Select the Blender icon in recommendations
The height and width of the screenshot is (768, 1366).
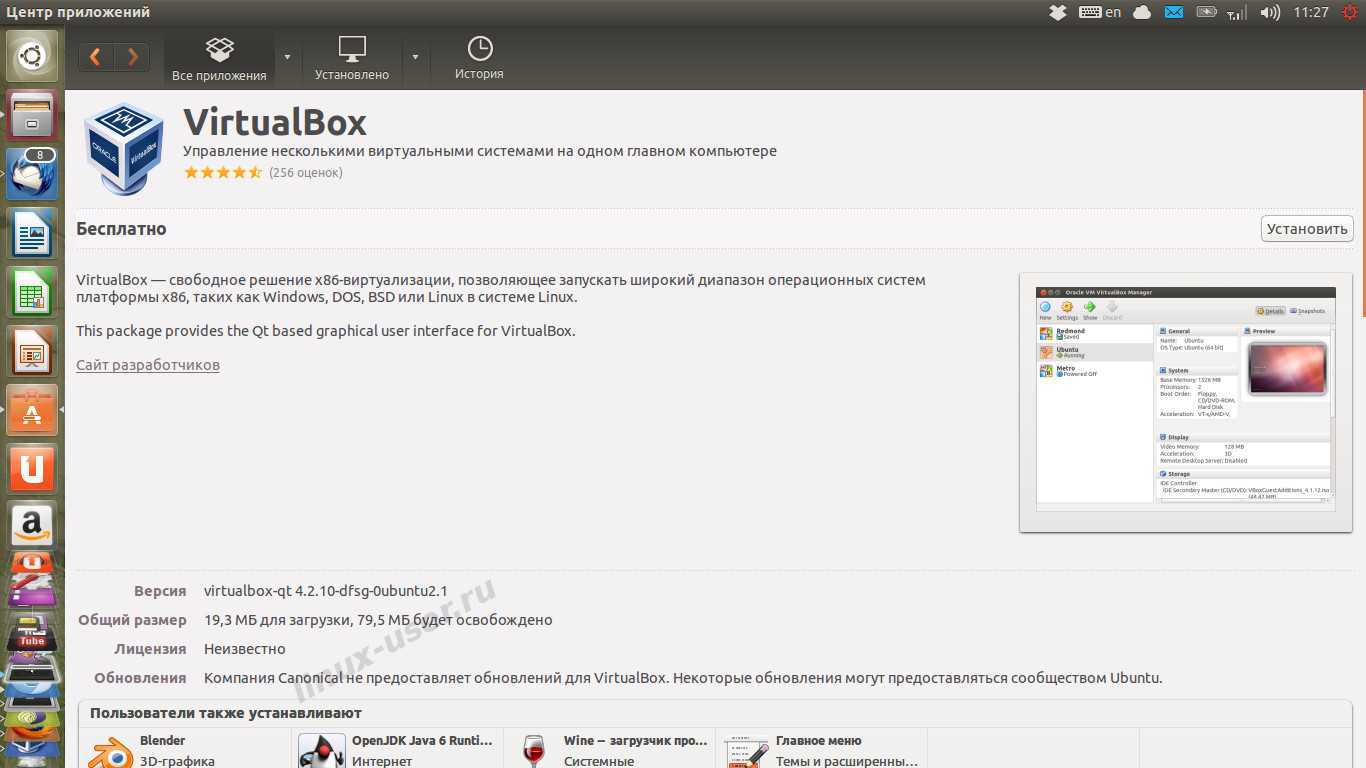point(110,751)
